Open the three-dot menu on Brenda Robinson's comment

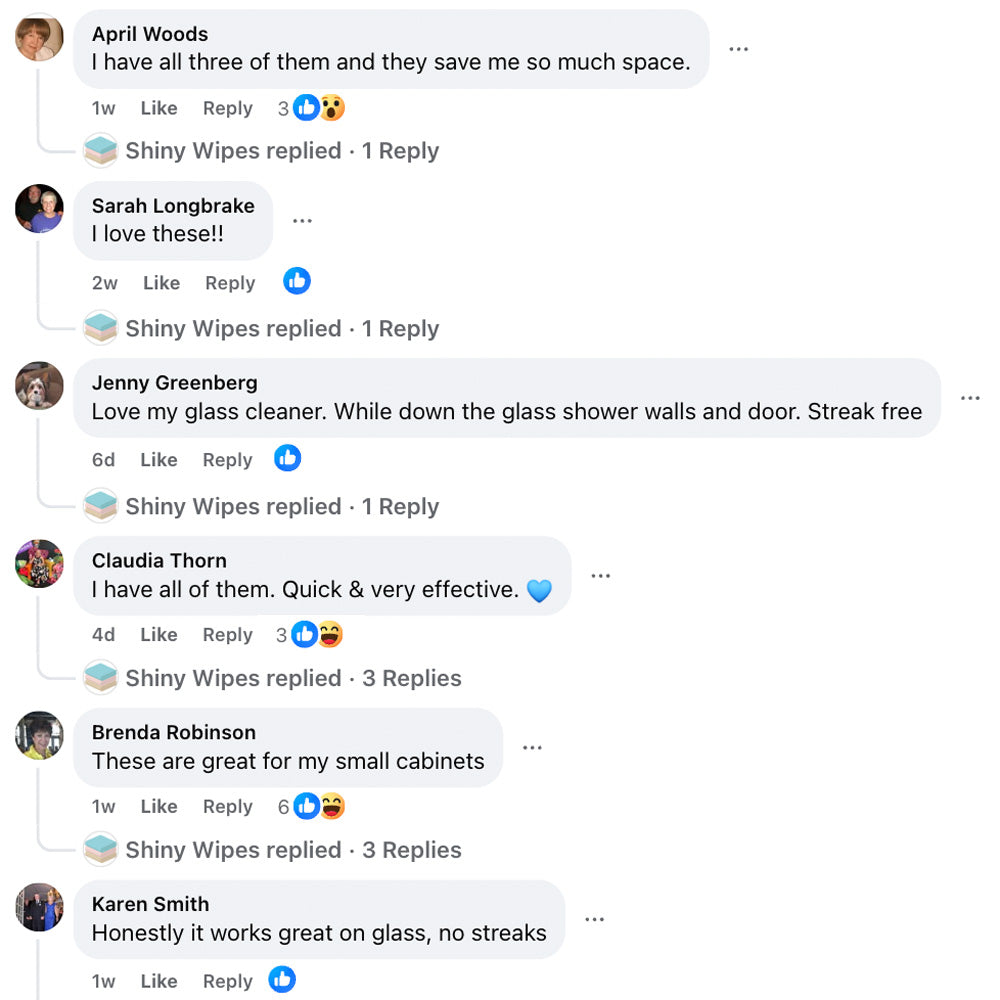[532, 748]
